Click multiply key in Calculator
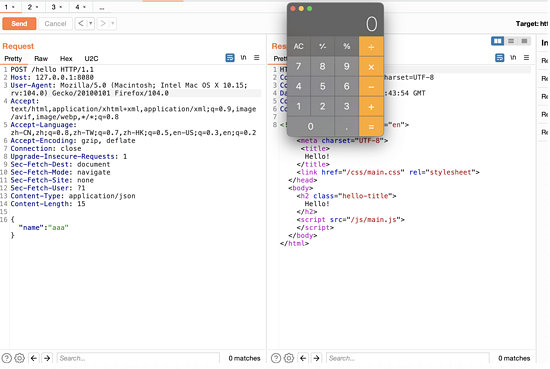 point(371,67)
